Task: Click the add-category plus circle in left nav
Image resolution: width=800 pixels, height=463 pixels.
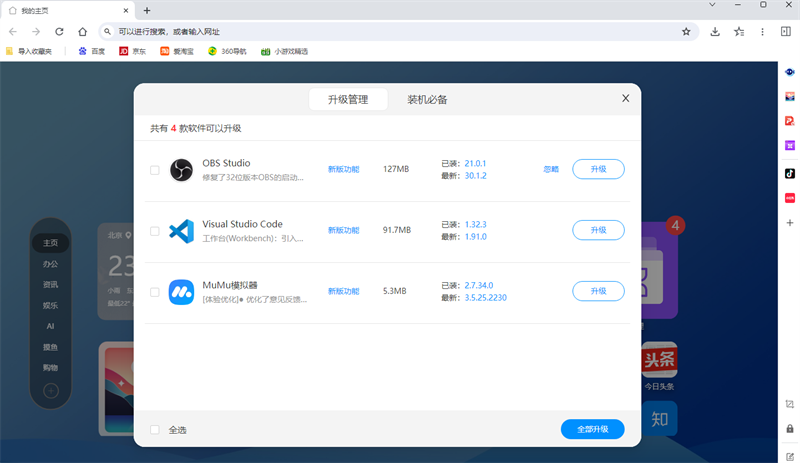Action: [x=51, y=391]
